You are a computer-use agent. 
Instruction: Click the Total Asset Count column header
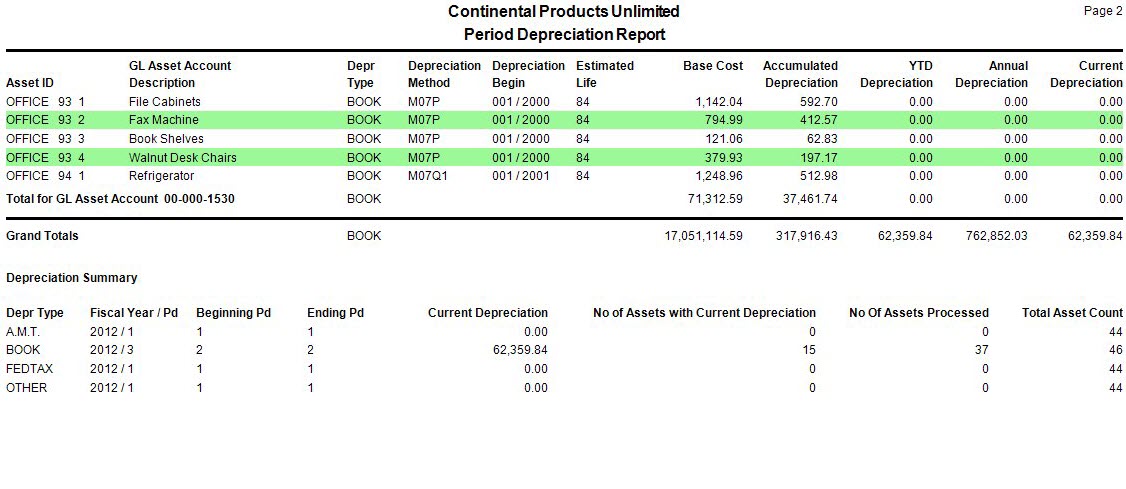coord(1072,313)
